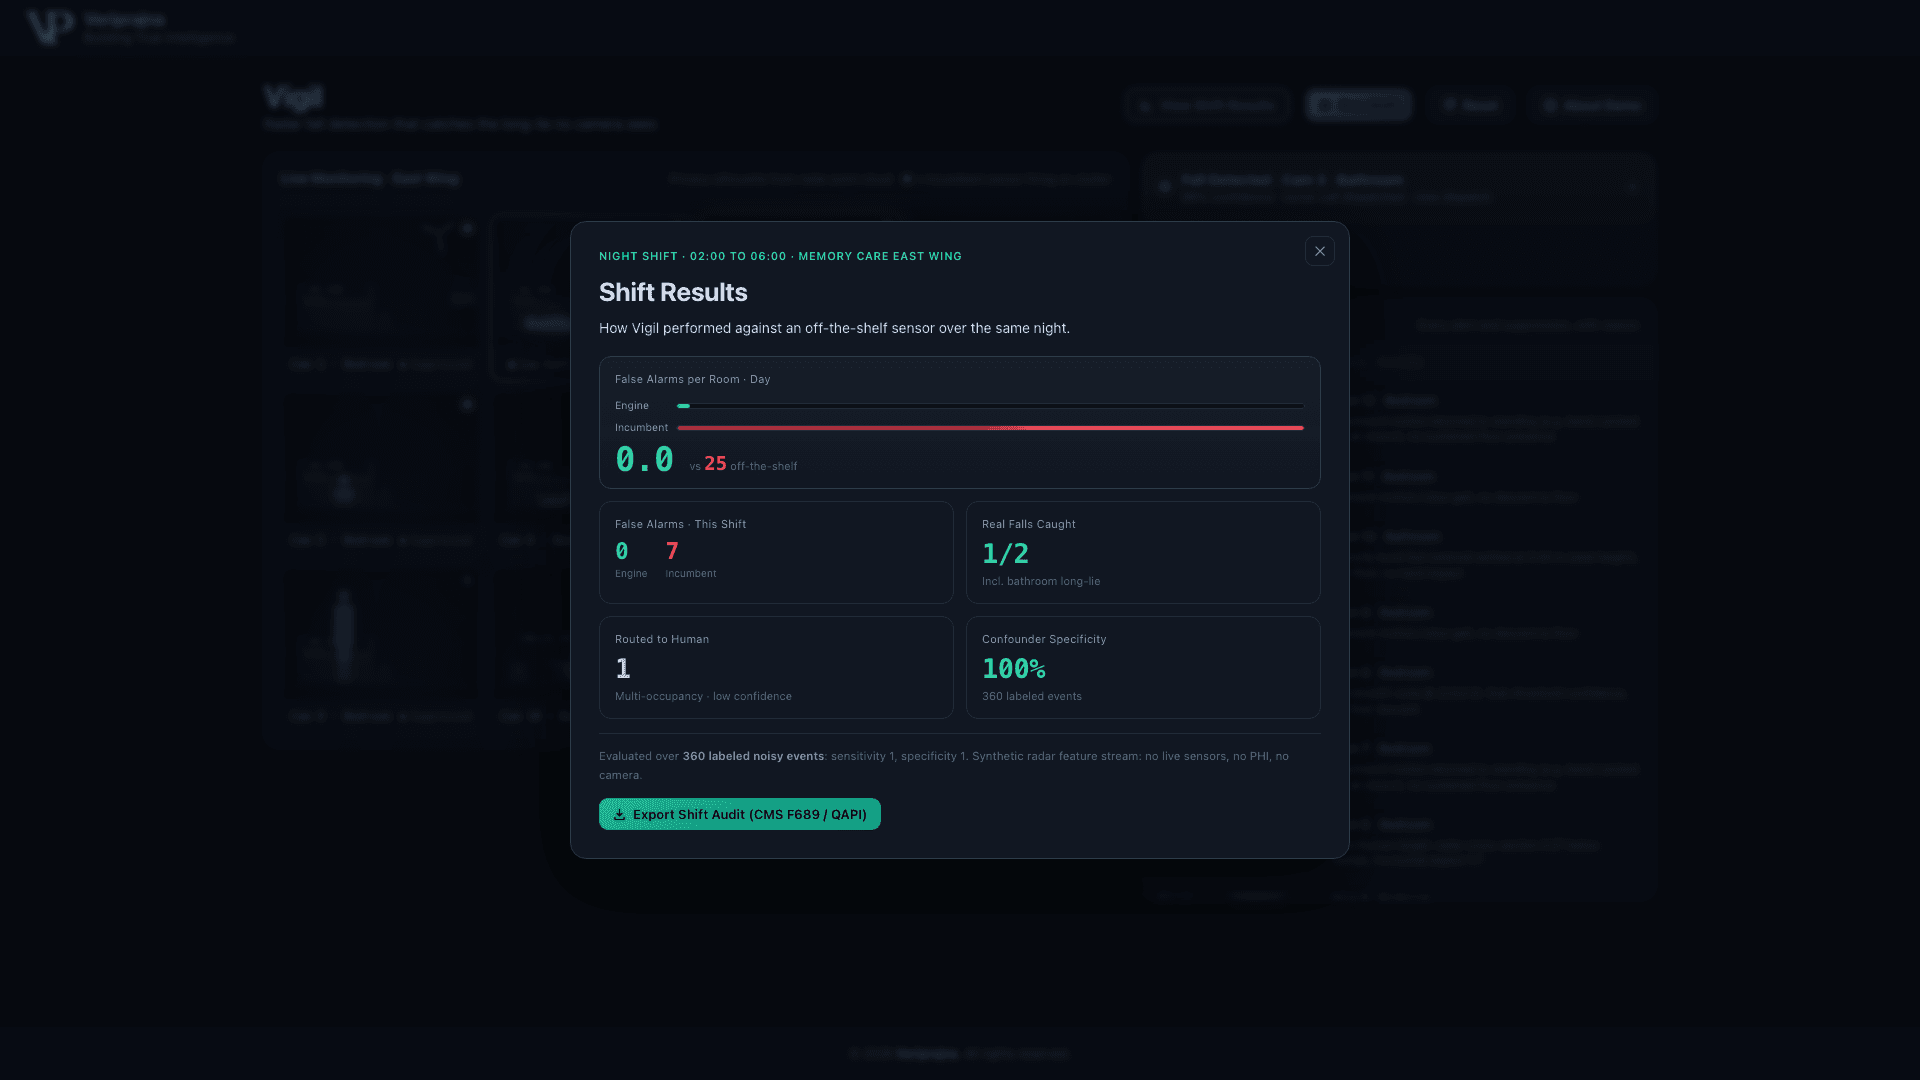1920x1080 pixels.
Task: Click the bold 360 labeled noisy events footnote
Action: tap(753, 756)
